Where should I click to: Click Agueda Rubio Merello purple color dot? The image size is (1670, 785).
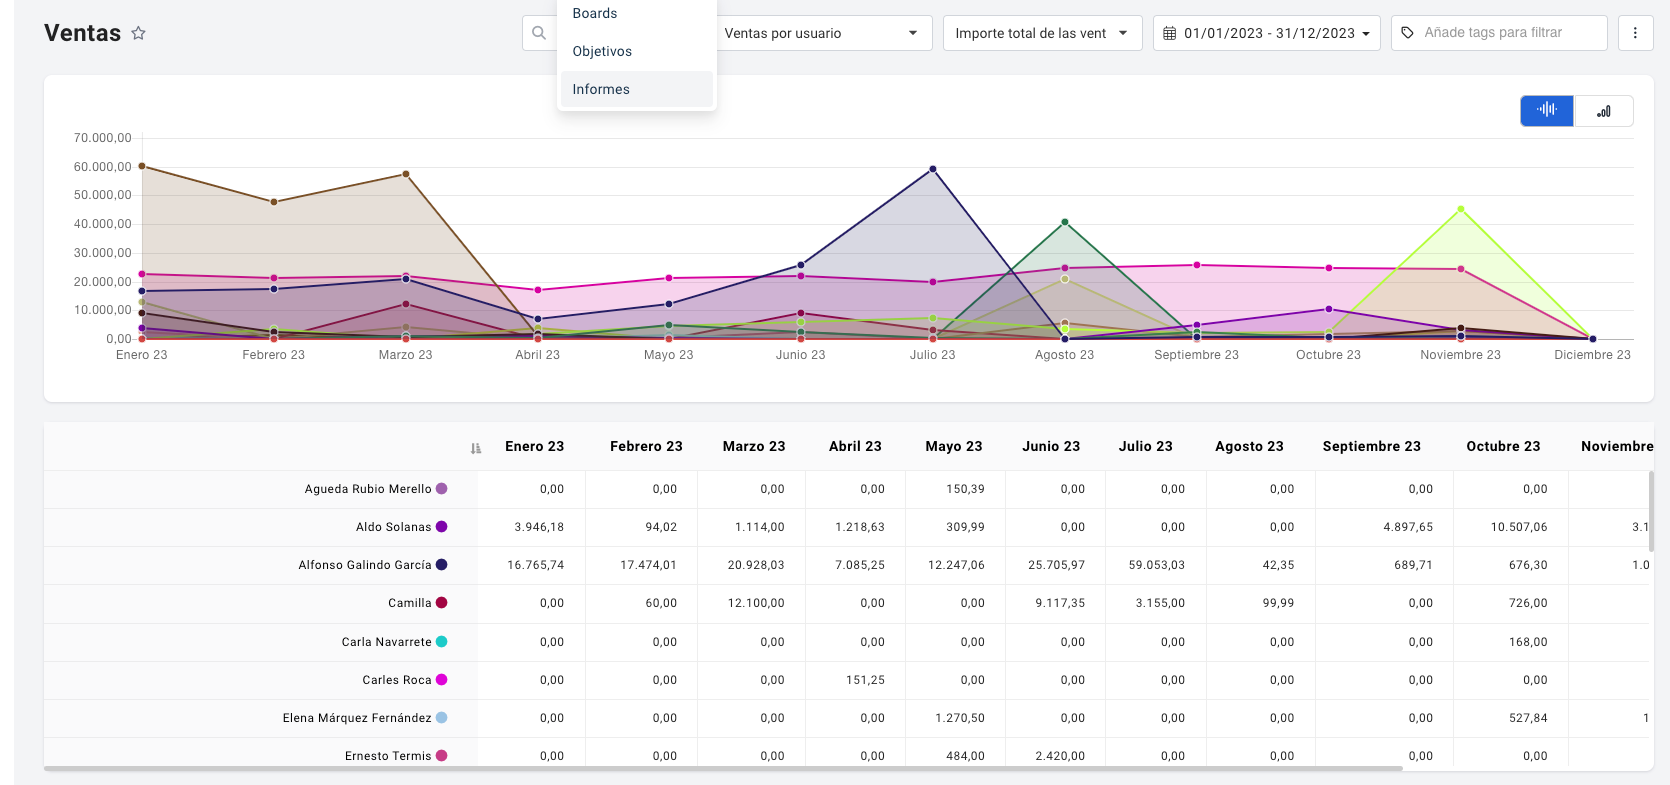coord(442,489)
